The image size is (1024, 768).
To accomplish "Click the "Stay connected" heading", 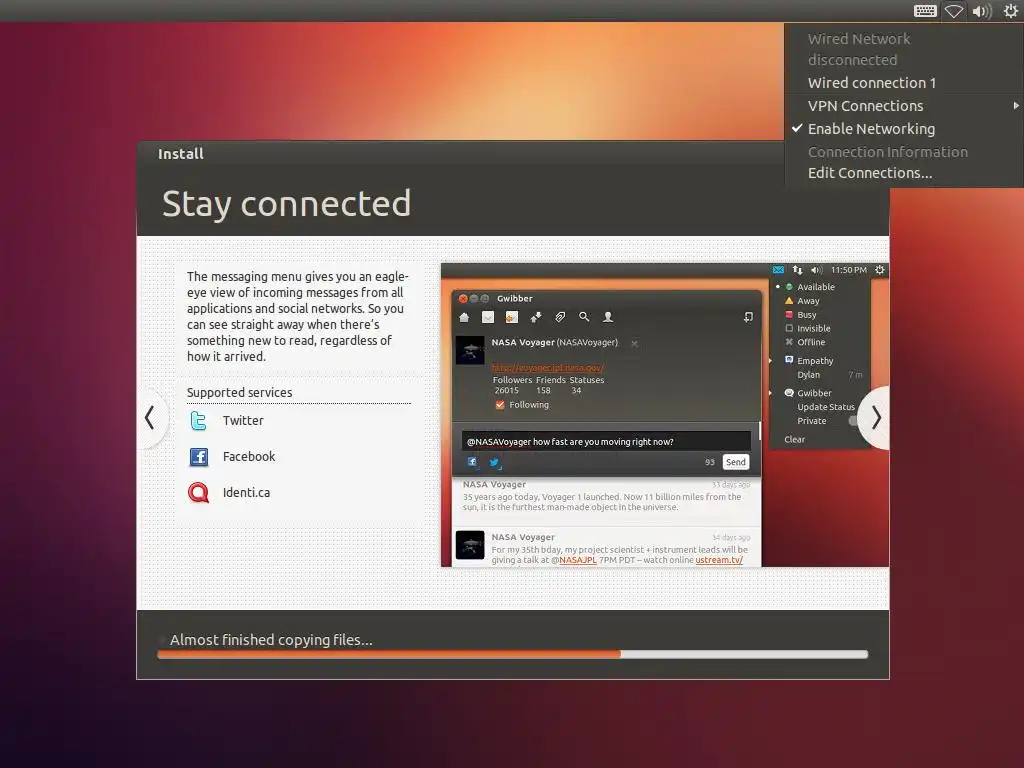I will (287, 203).
